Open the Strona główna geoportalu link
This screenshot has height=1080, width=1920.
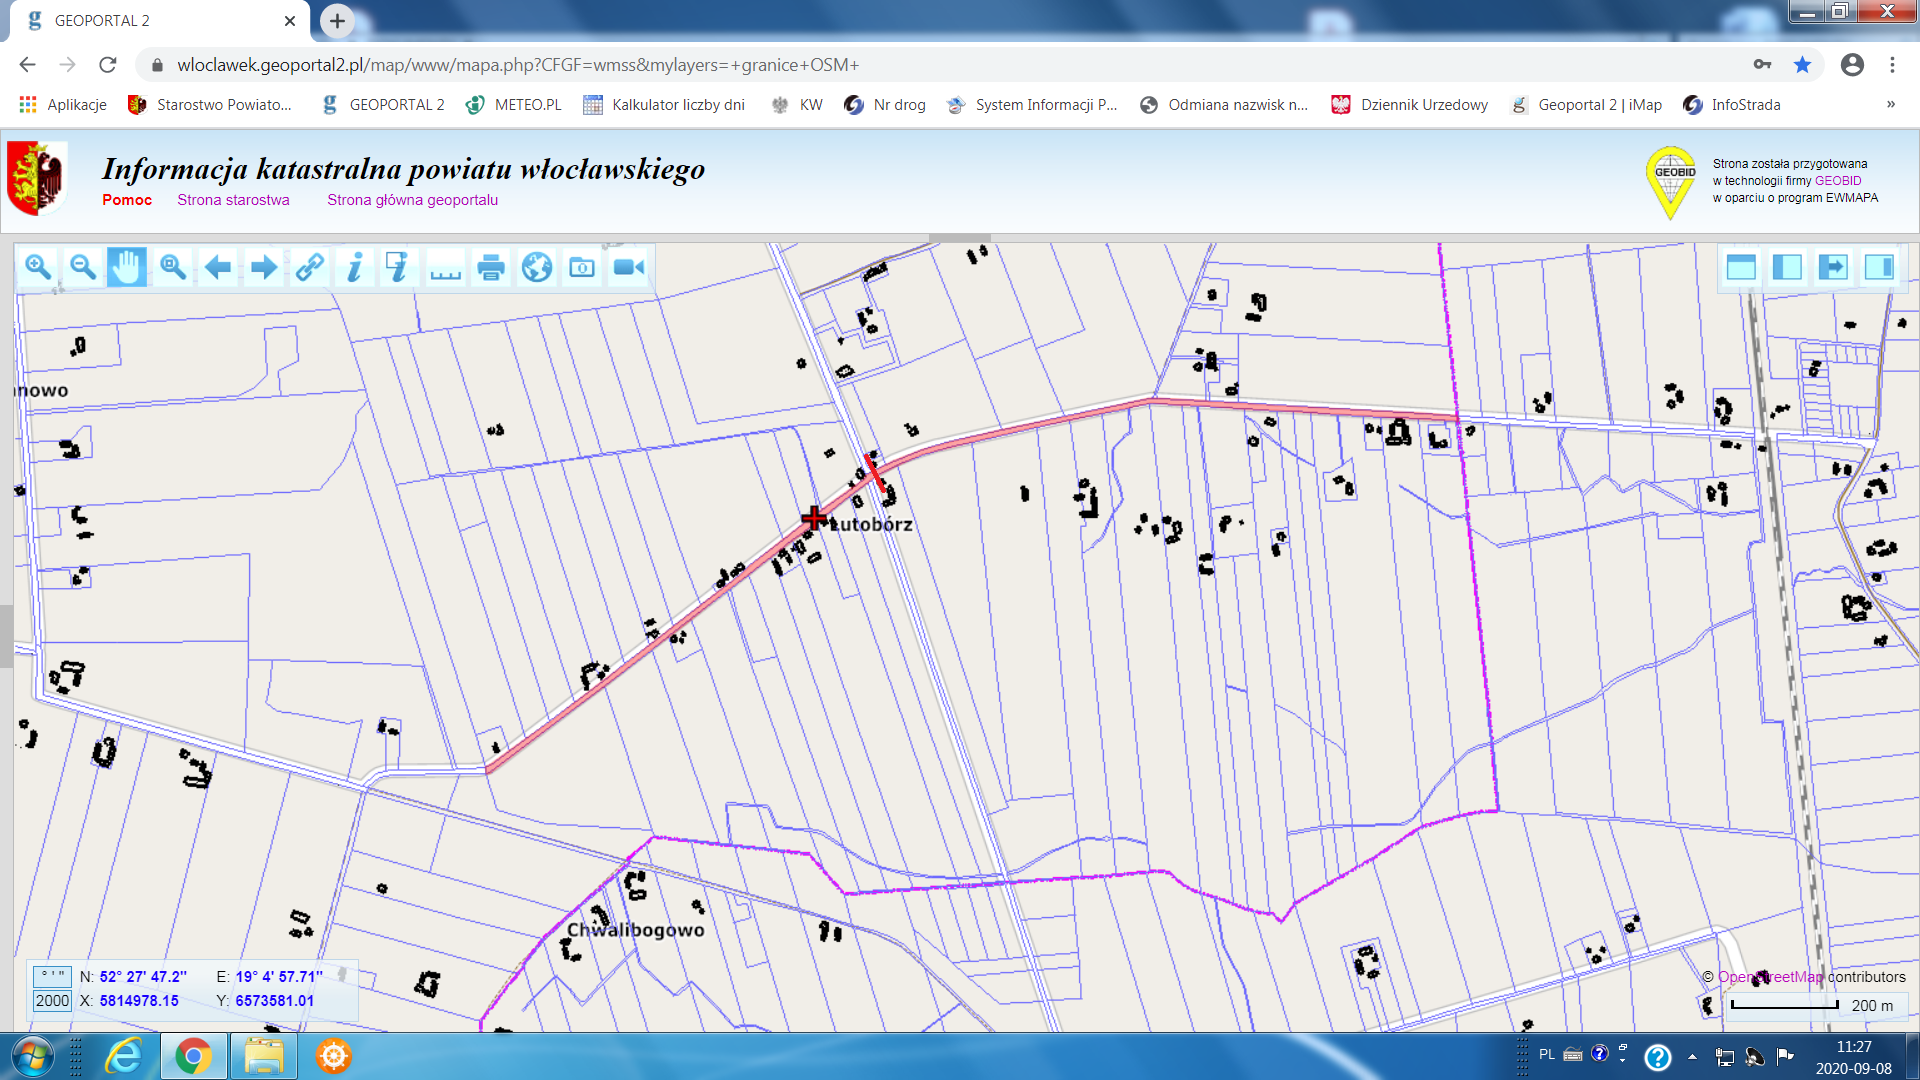412,200
